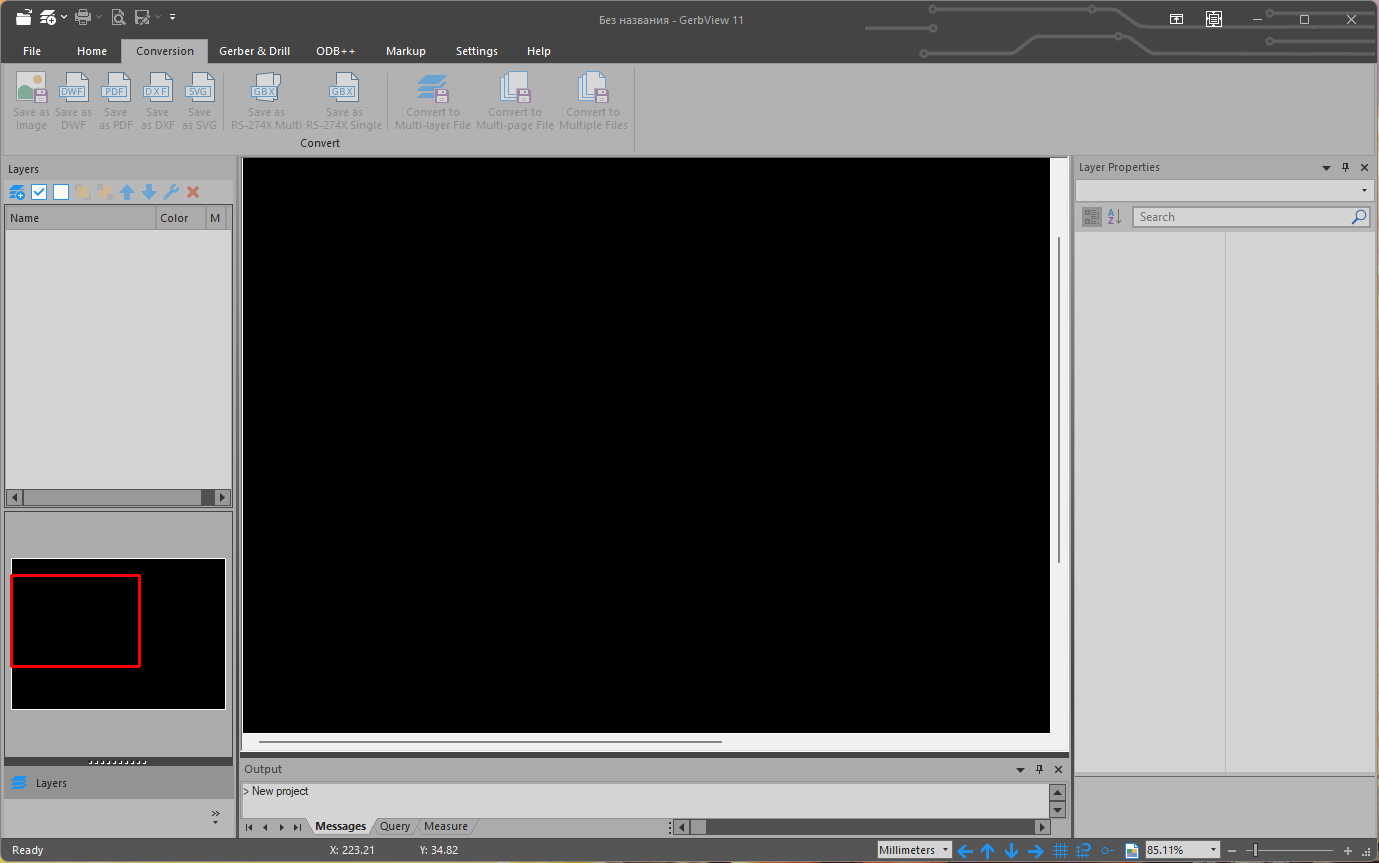Click Save as RS-274X Multi button

[266, 101]
